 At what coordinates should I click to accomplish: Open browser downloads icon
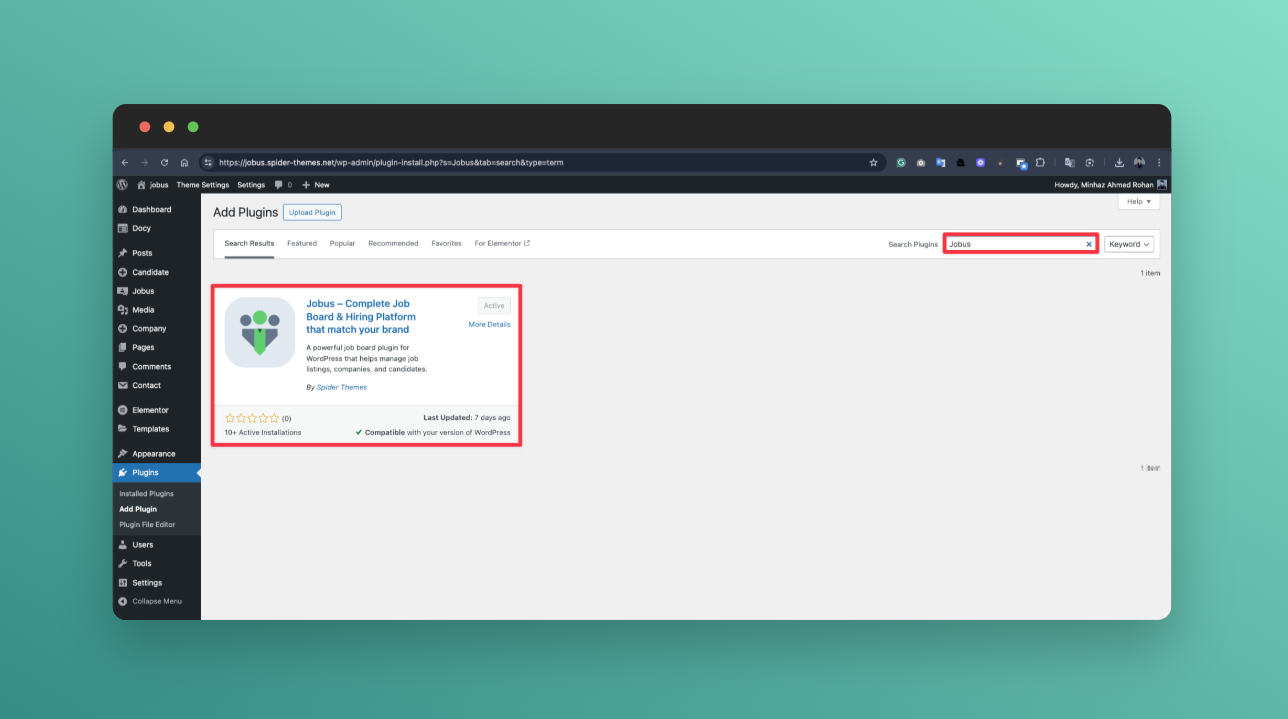coord(1119,162)
